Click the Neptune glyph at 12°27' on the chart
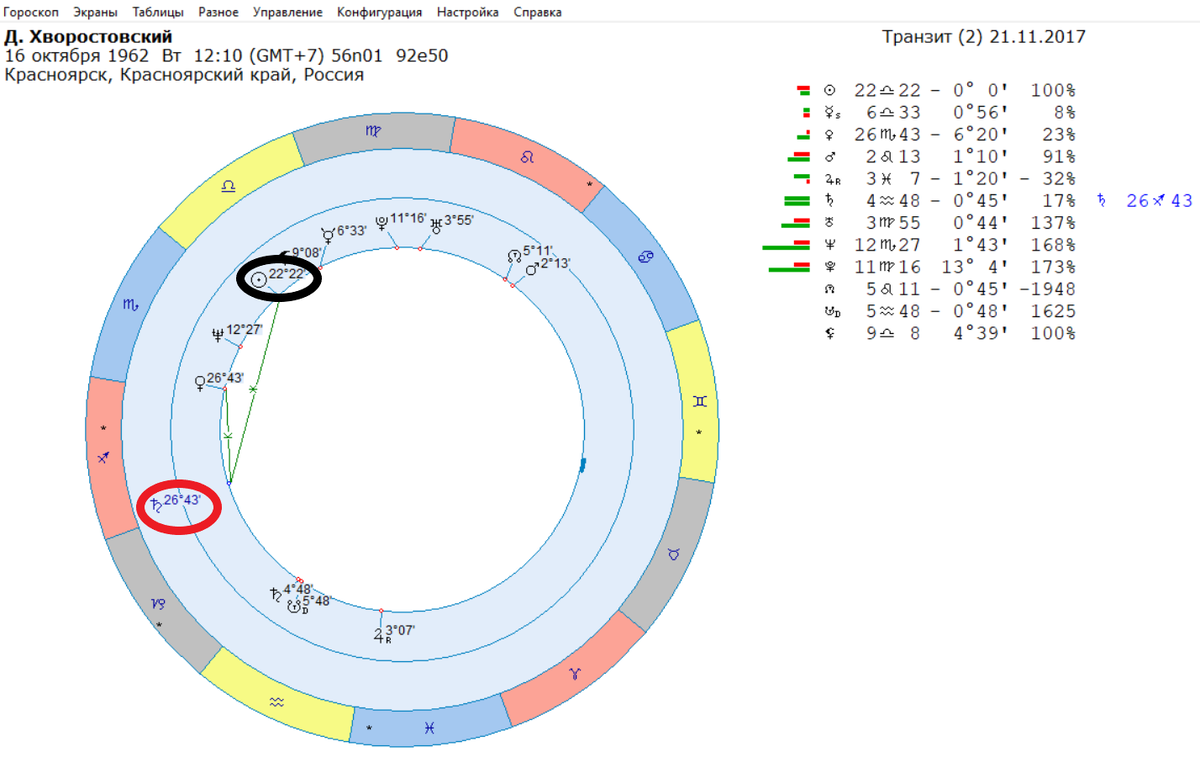Viewport: 1200px width, 768px height. click(217, 334)
